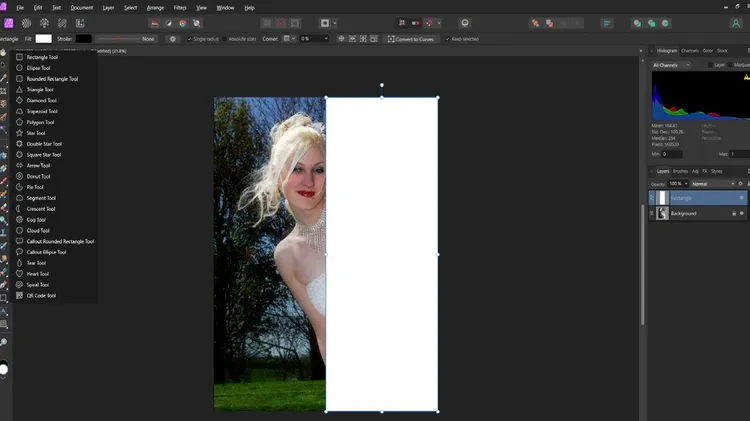
Task: Click the auto white balance color-wheel icon
Action: pos(183,23)
